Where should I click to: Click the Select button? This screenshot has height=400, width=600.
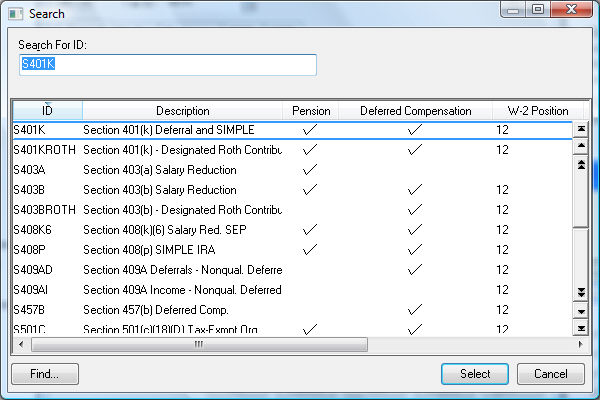pos(475,374)
